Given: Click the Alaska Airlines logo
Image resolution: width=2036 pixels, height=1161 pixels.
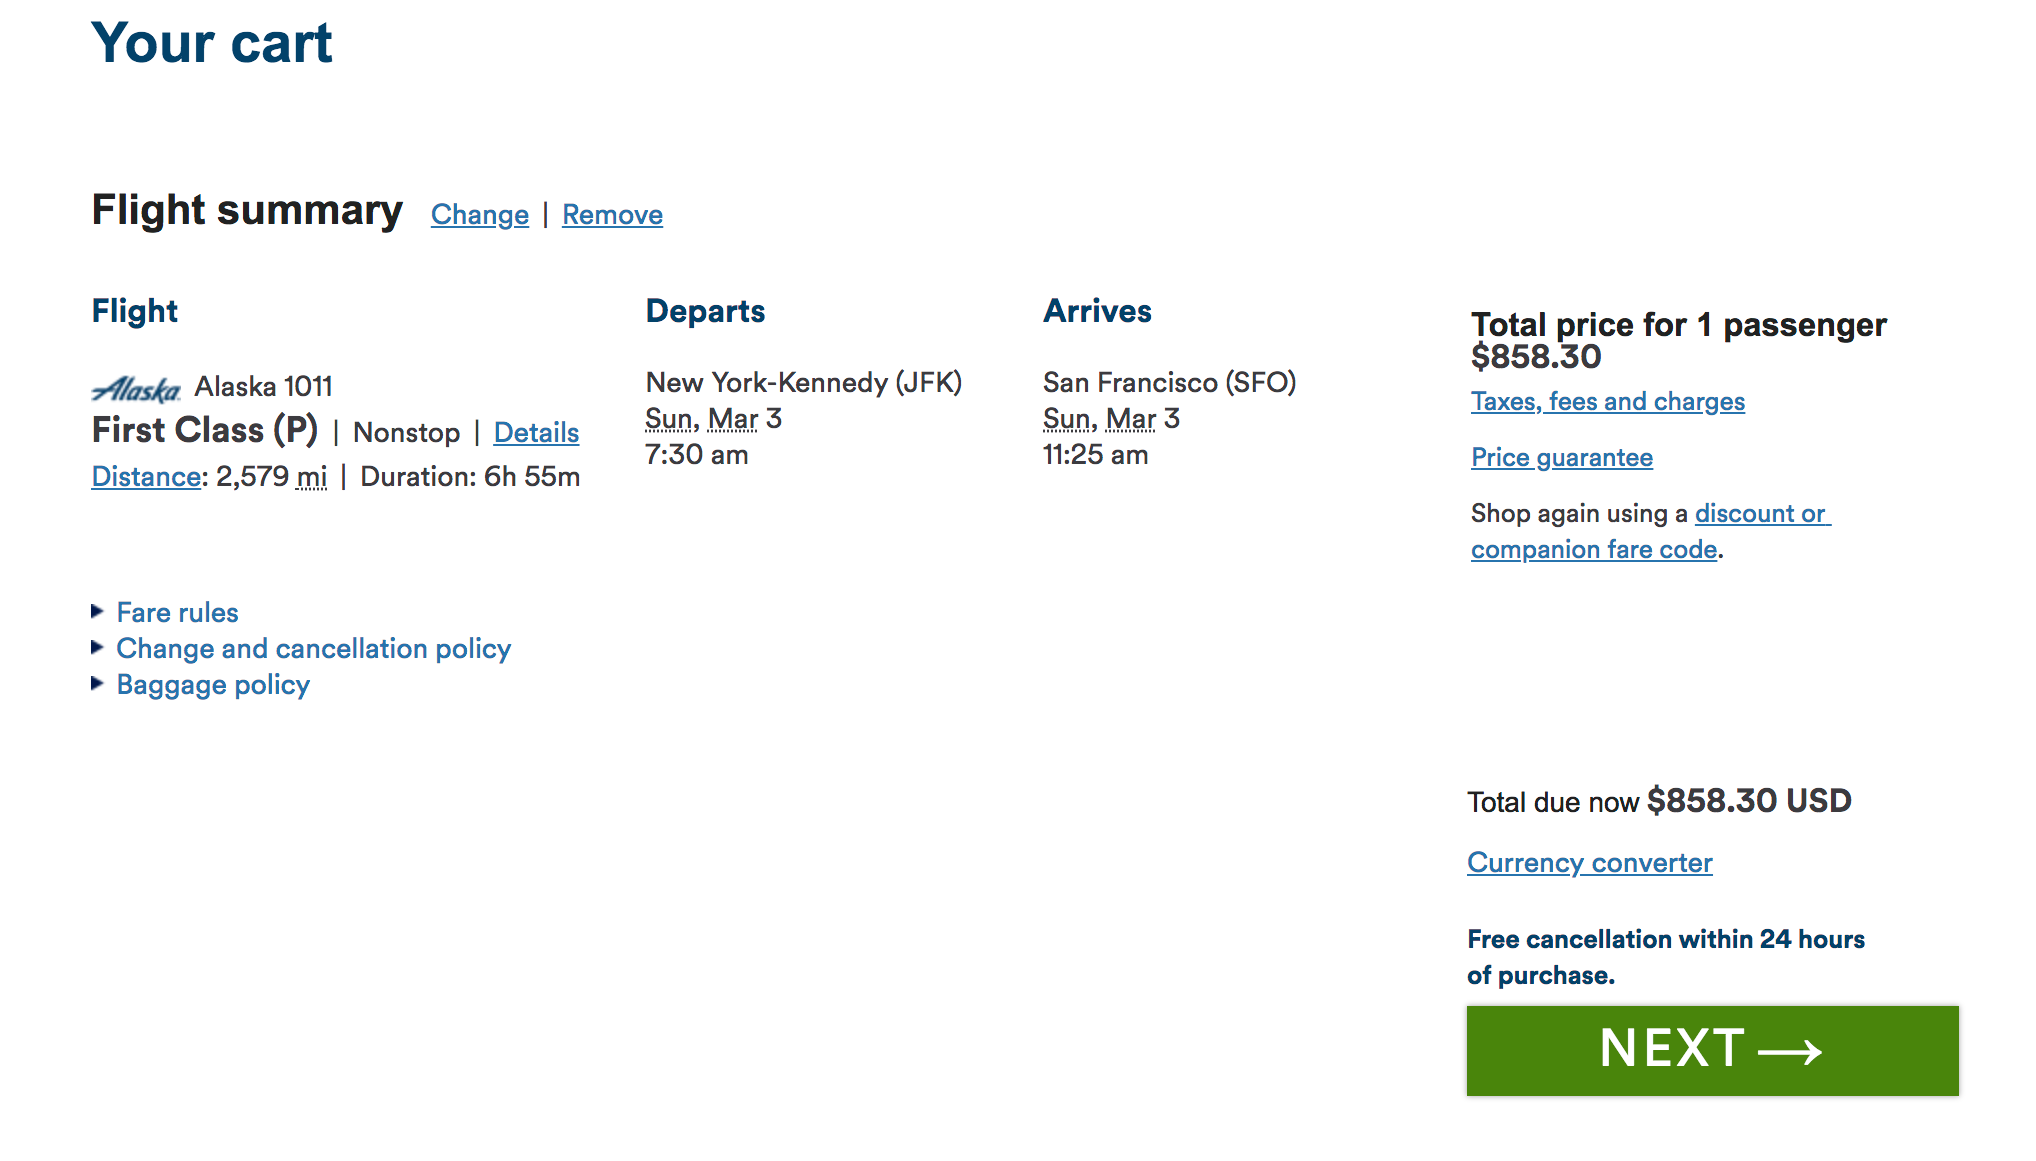Looking at the screenshot, I should coord(136,388).
